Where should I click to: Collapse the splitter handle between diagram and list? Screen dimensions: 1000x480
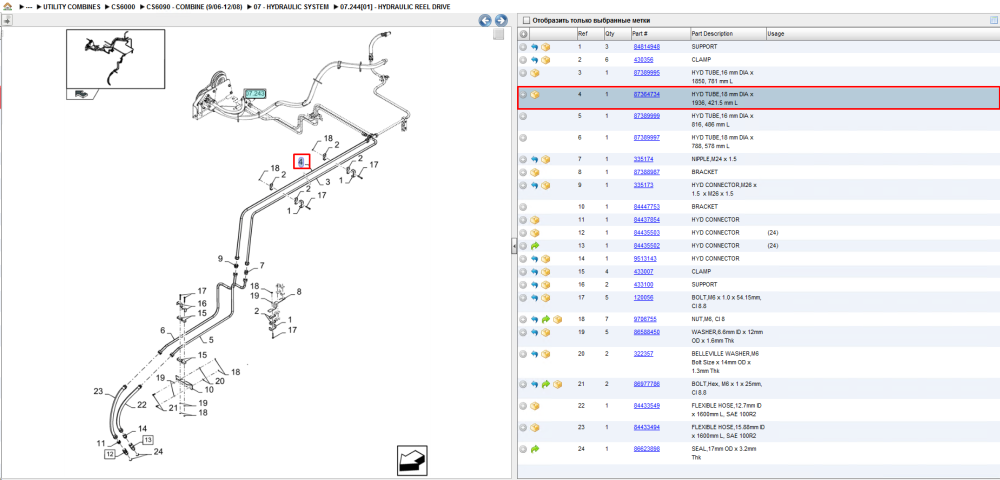514,247
